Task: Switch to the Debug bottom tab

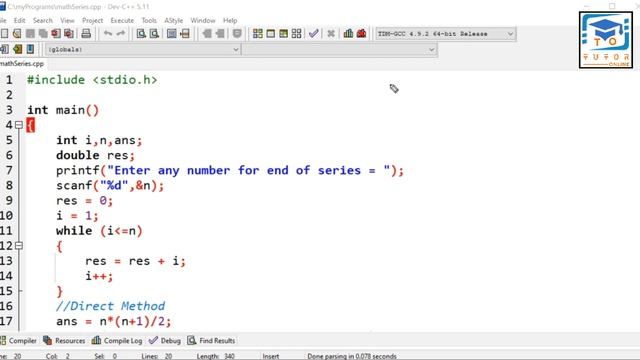Action: (165, 340)
